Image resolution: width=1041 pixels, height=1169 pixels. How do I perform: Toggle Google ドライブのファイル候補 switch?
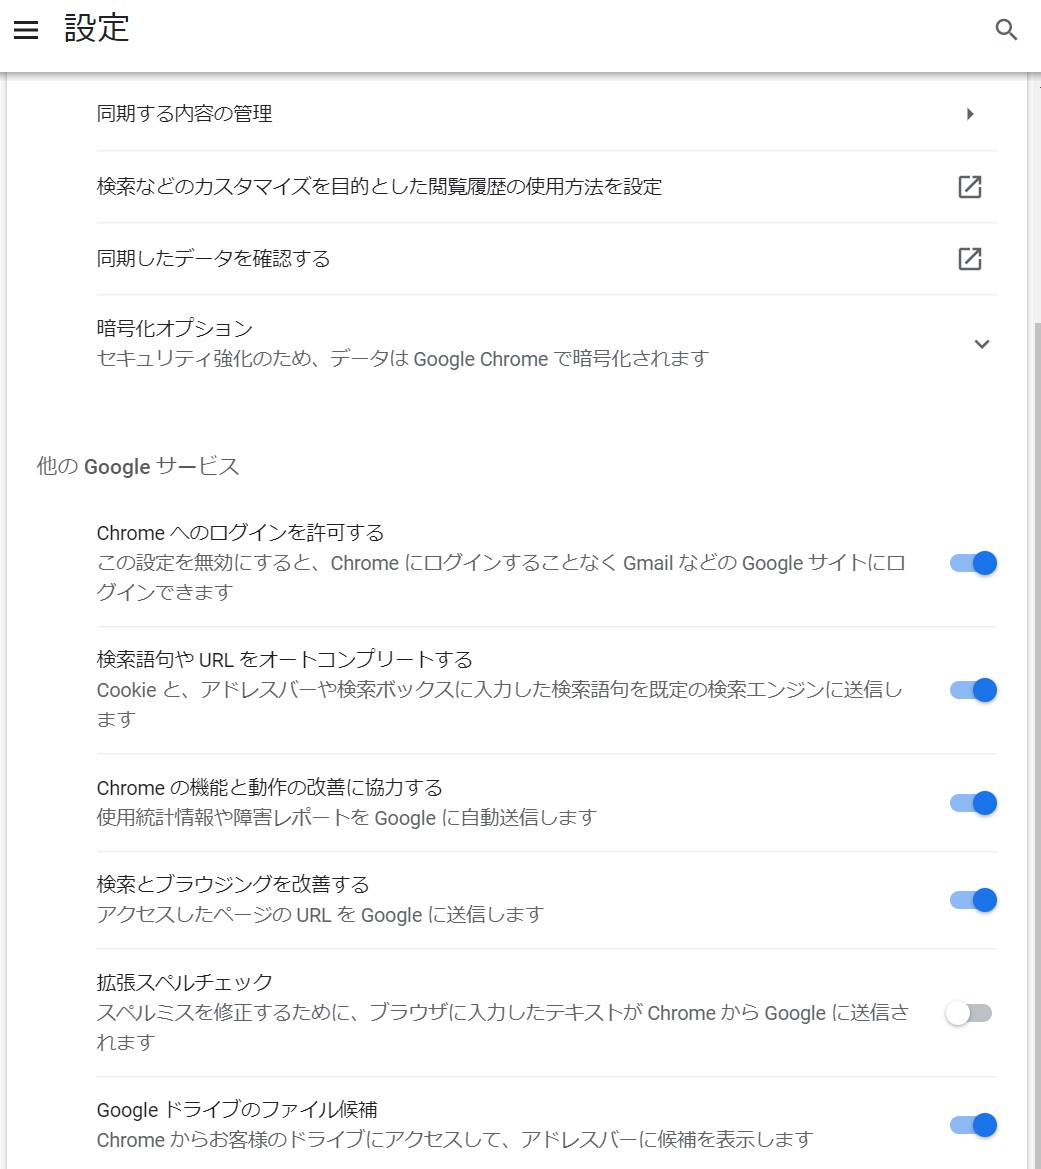973,1125
